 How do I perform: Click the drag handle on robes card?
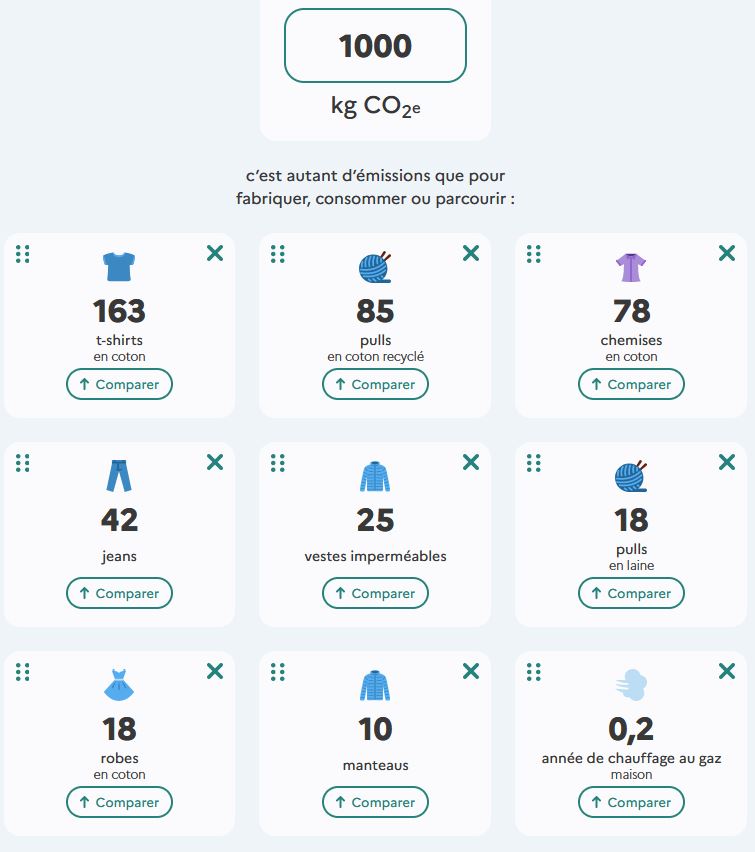[x=23, y=672]
